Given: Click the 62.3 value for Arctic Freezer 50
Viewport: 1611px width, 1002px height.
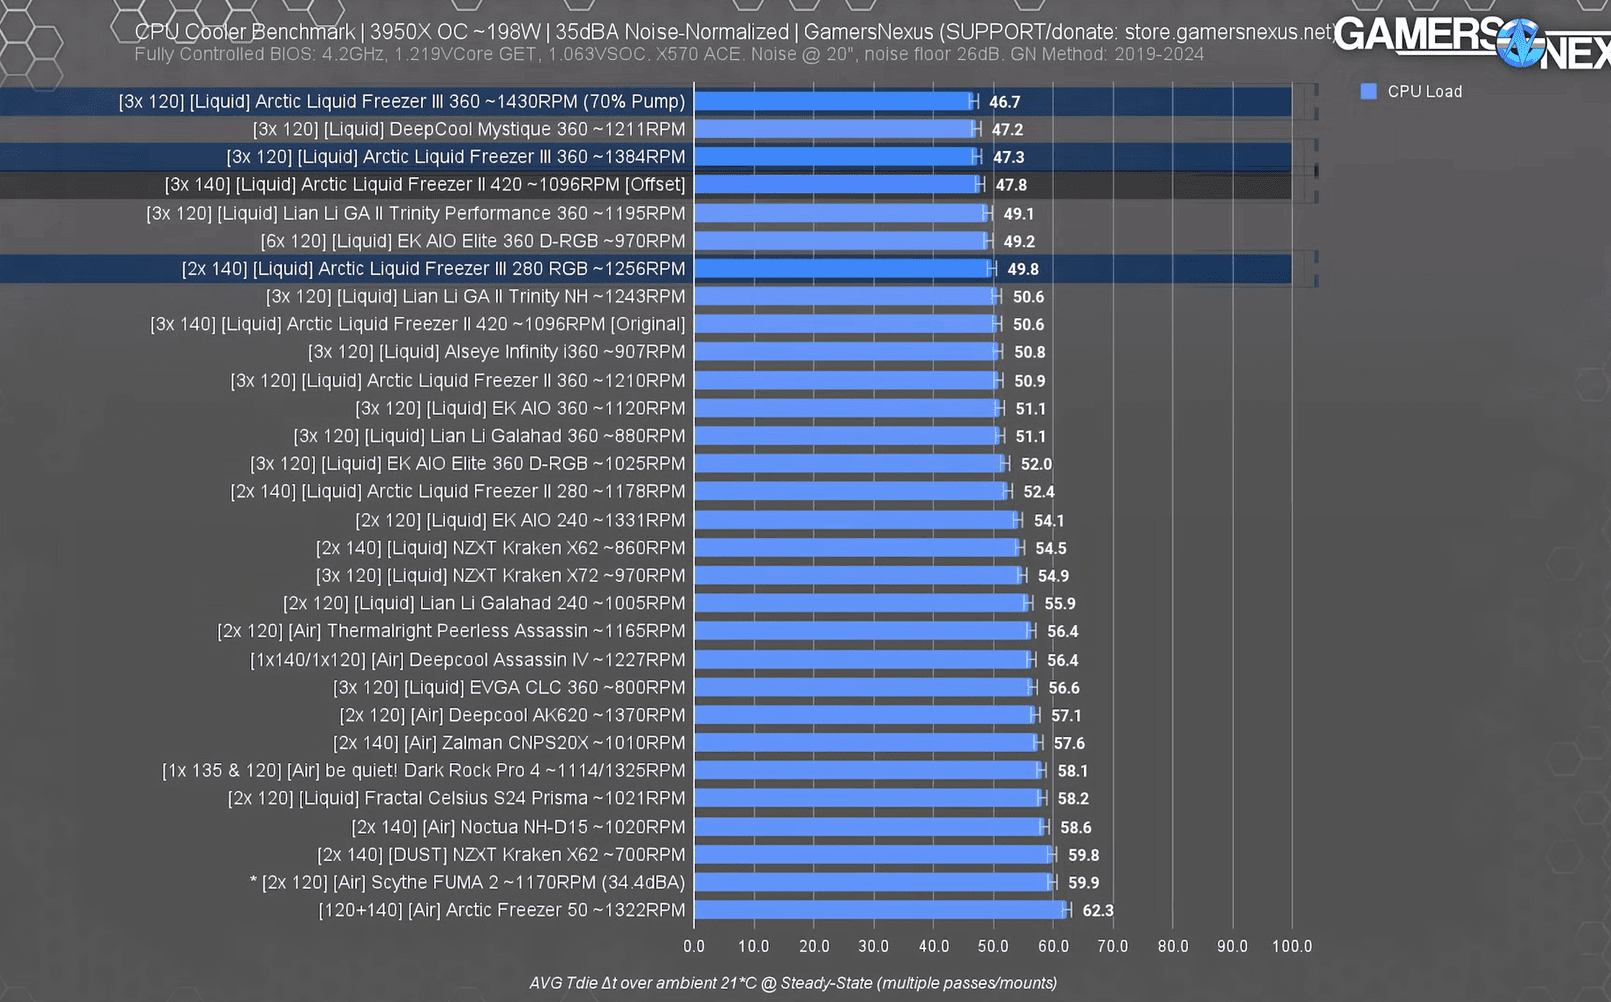Looking at the screenshot, I should click(x=1098, y=911).
